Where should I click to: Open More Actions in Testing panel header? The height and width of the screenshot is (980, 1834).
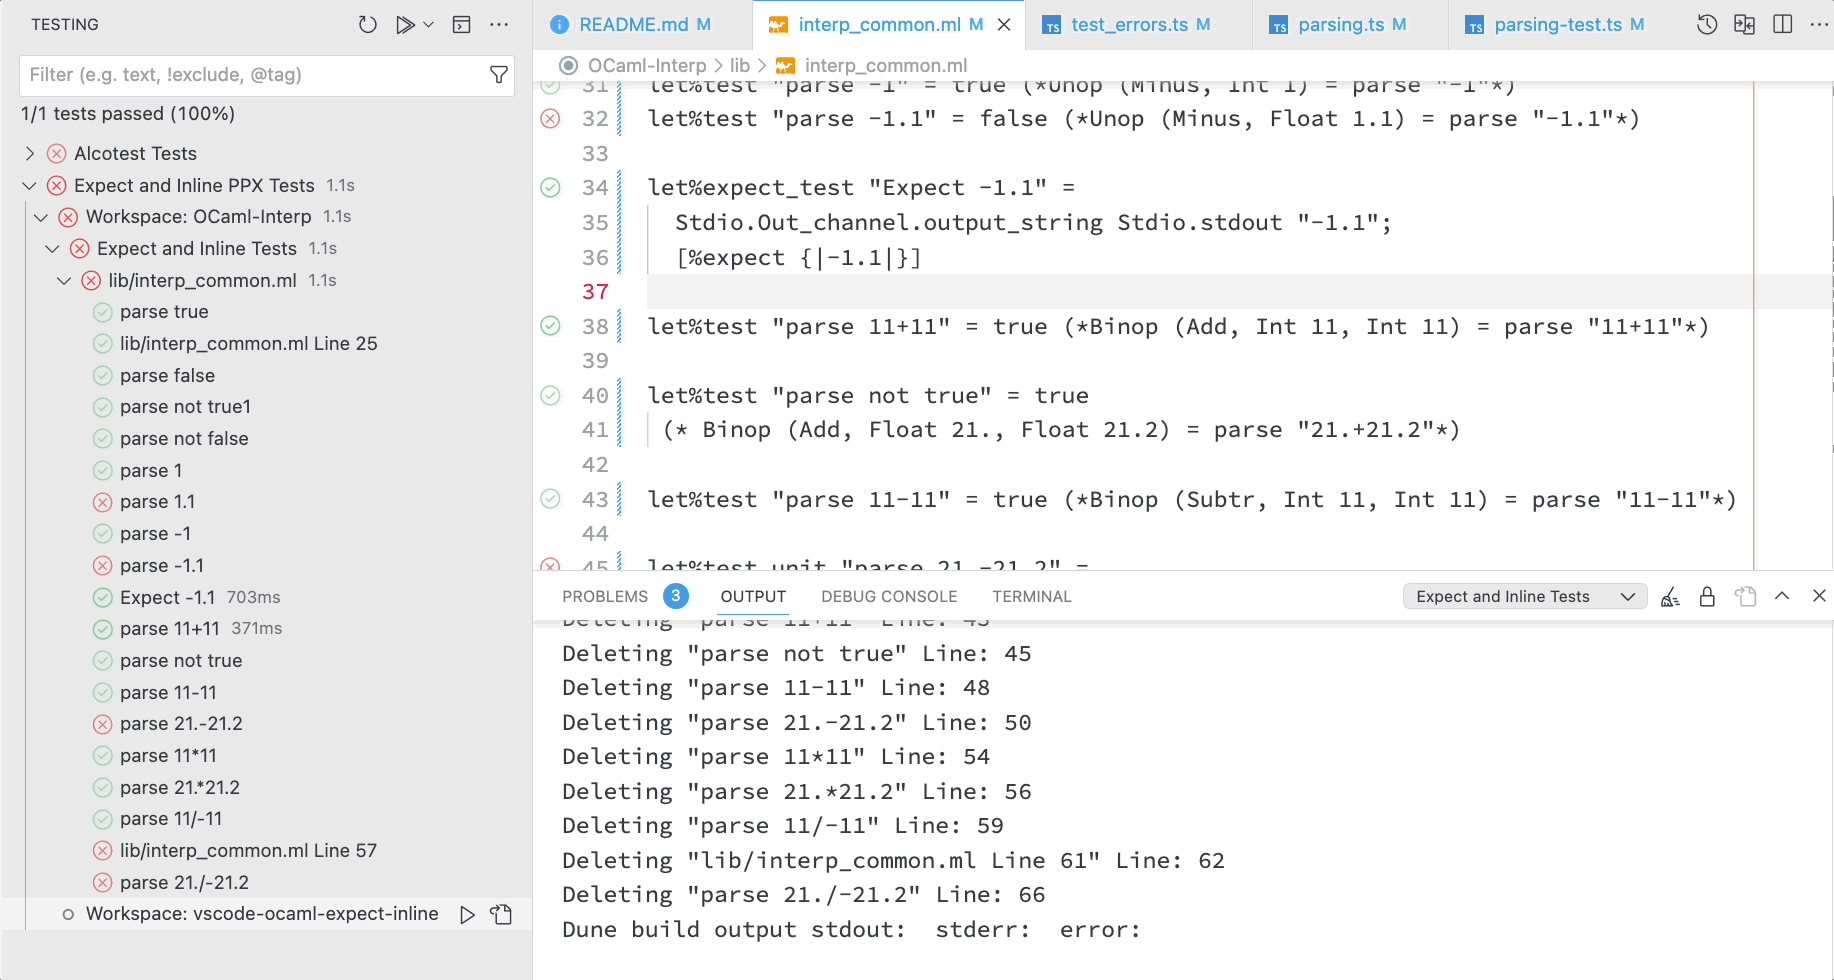pos(499,24)
